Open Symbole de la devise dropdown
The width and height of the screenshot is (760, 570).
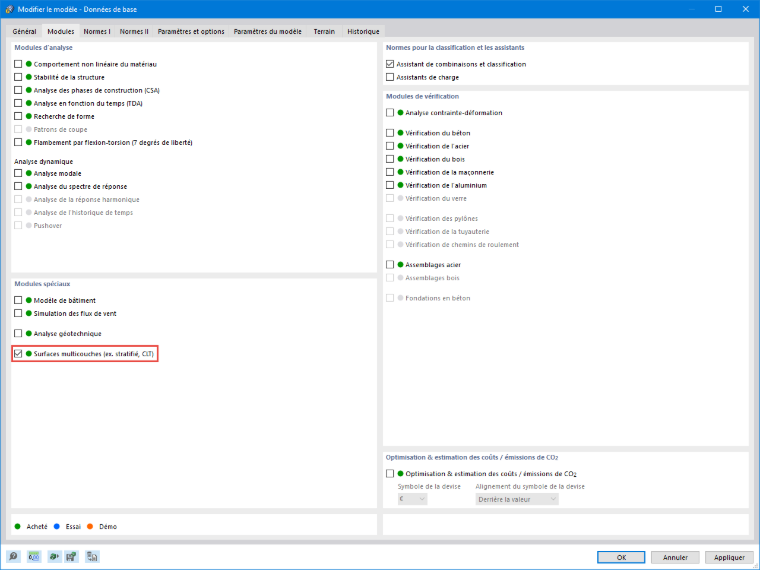click(x=412, y=499)
